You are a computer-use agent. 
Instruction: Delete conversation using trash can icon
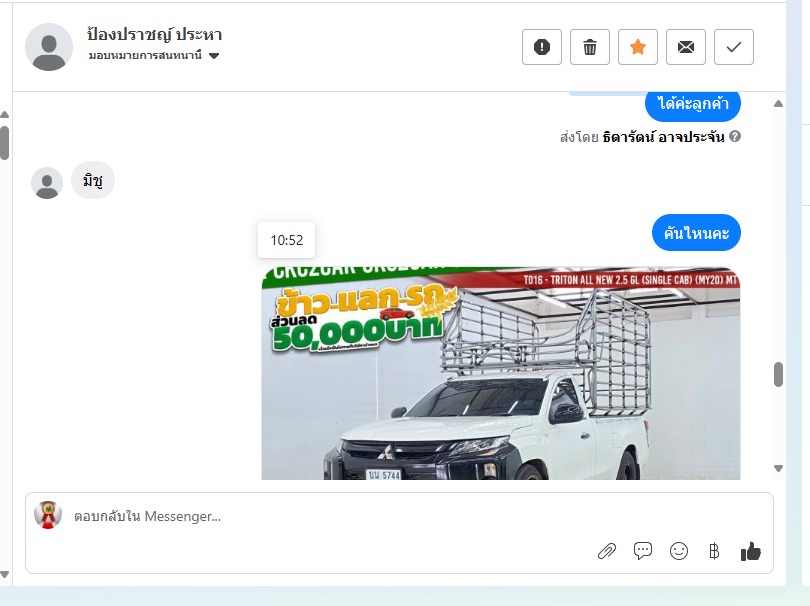pyautogui.click(x=589, y=47)
